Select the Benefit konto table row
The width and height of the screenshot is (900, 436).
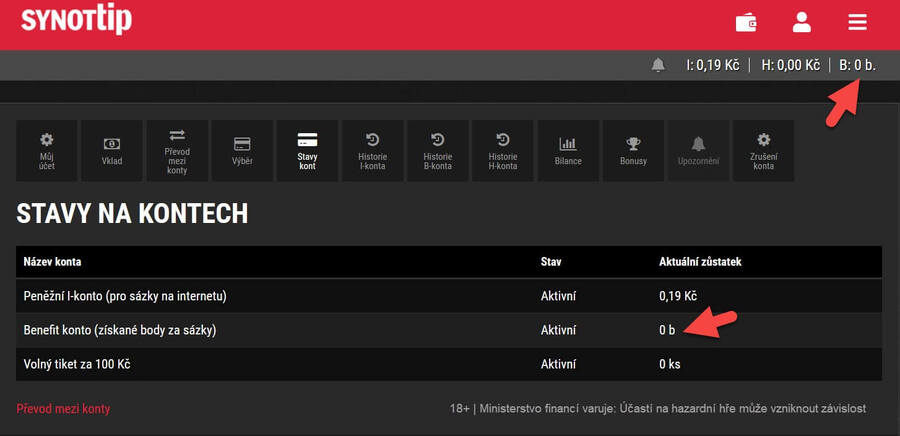click(448, 330)
